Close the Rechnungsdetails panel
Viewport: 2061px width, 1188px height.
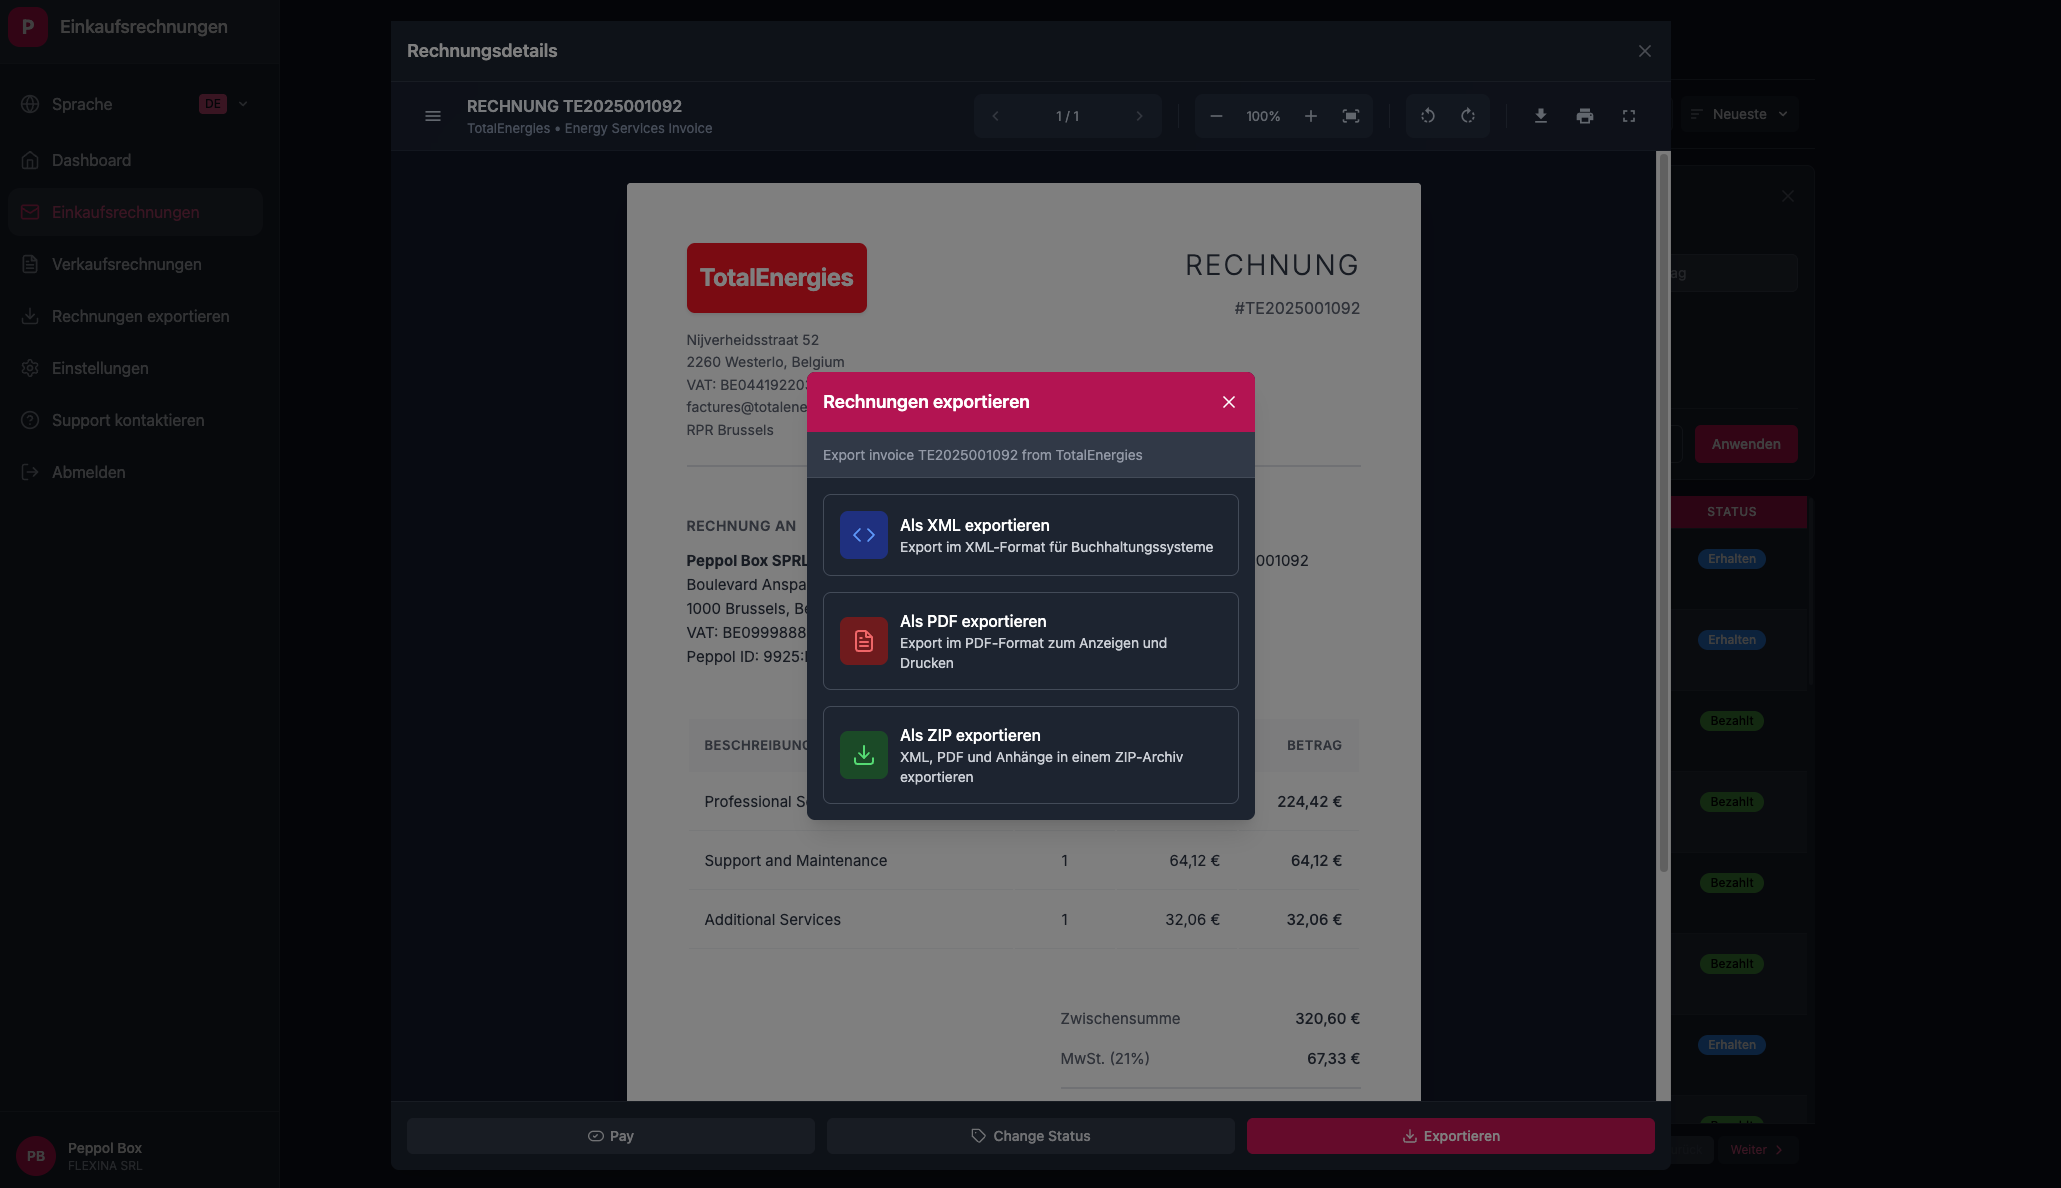tap(1645, 51)
